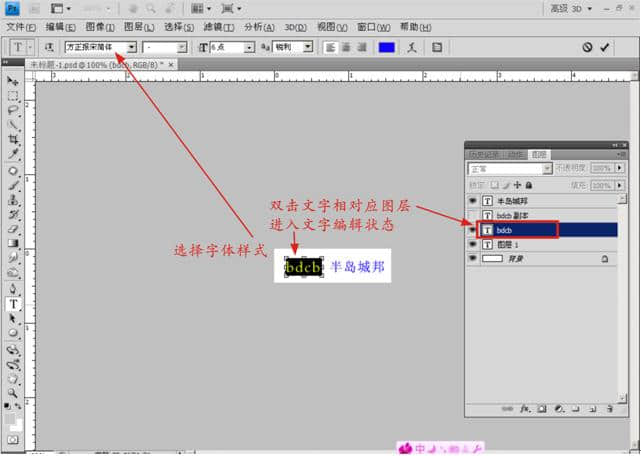Switch to the 历史记录 panel tab
The image size is (641, 456).
pos(484,154)
